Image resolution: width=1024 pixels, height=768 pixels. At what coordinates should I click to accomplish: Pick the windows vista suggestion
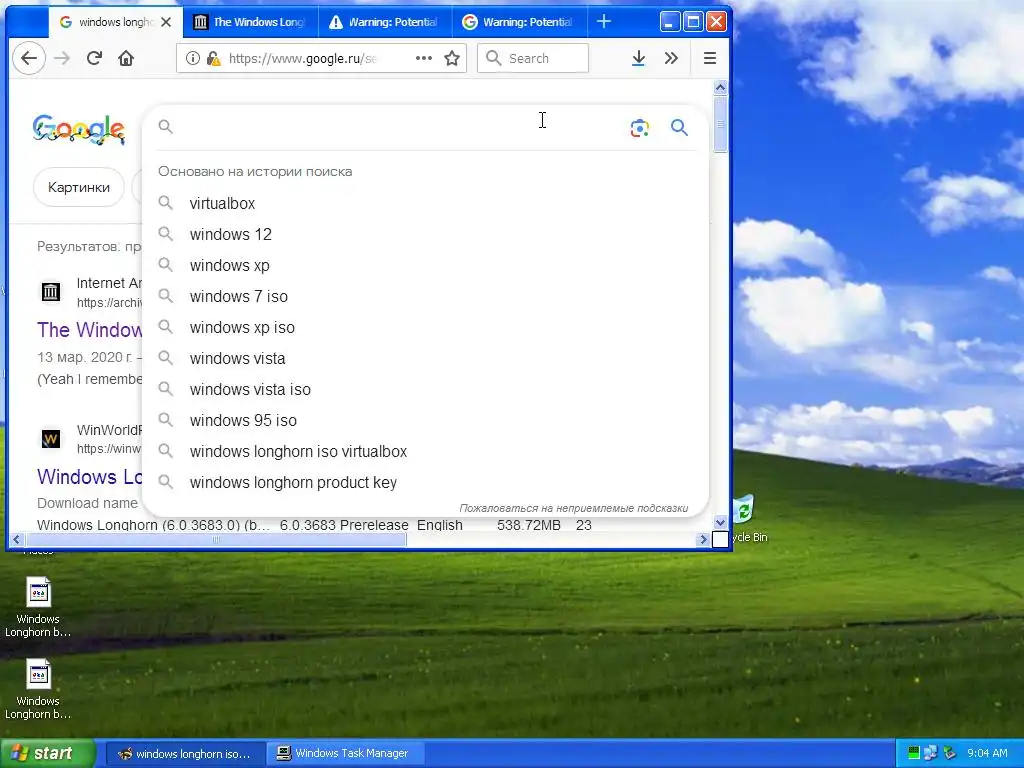[425, 359]
